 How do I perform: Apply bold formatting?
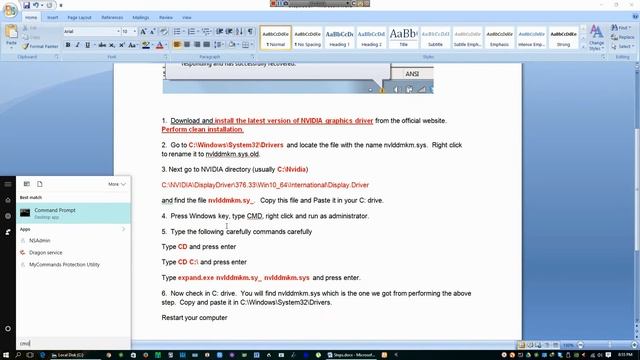(x=68, y=45)
